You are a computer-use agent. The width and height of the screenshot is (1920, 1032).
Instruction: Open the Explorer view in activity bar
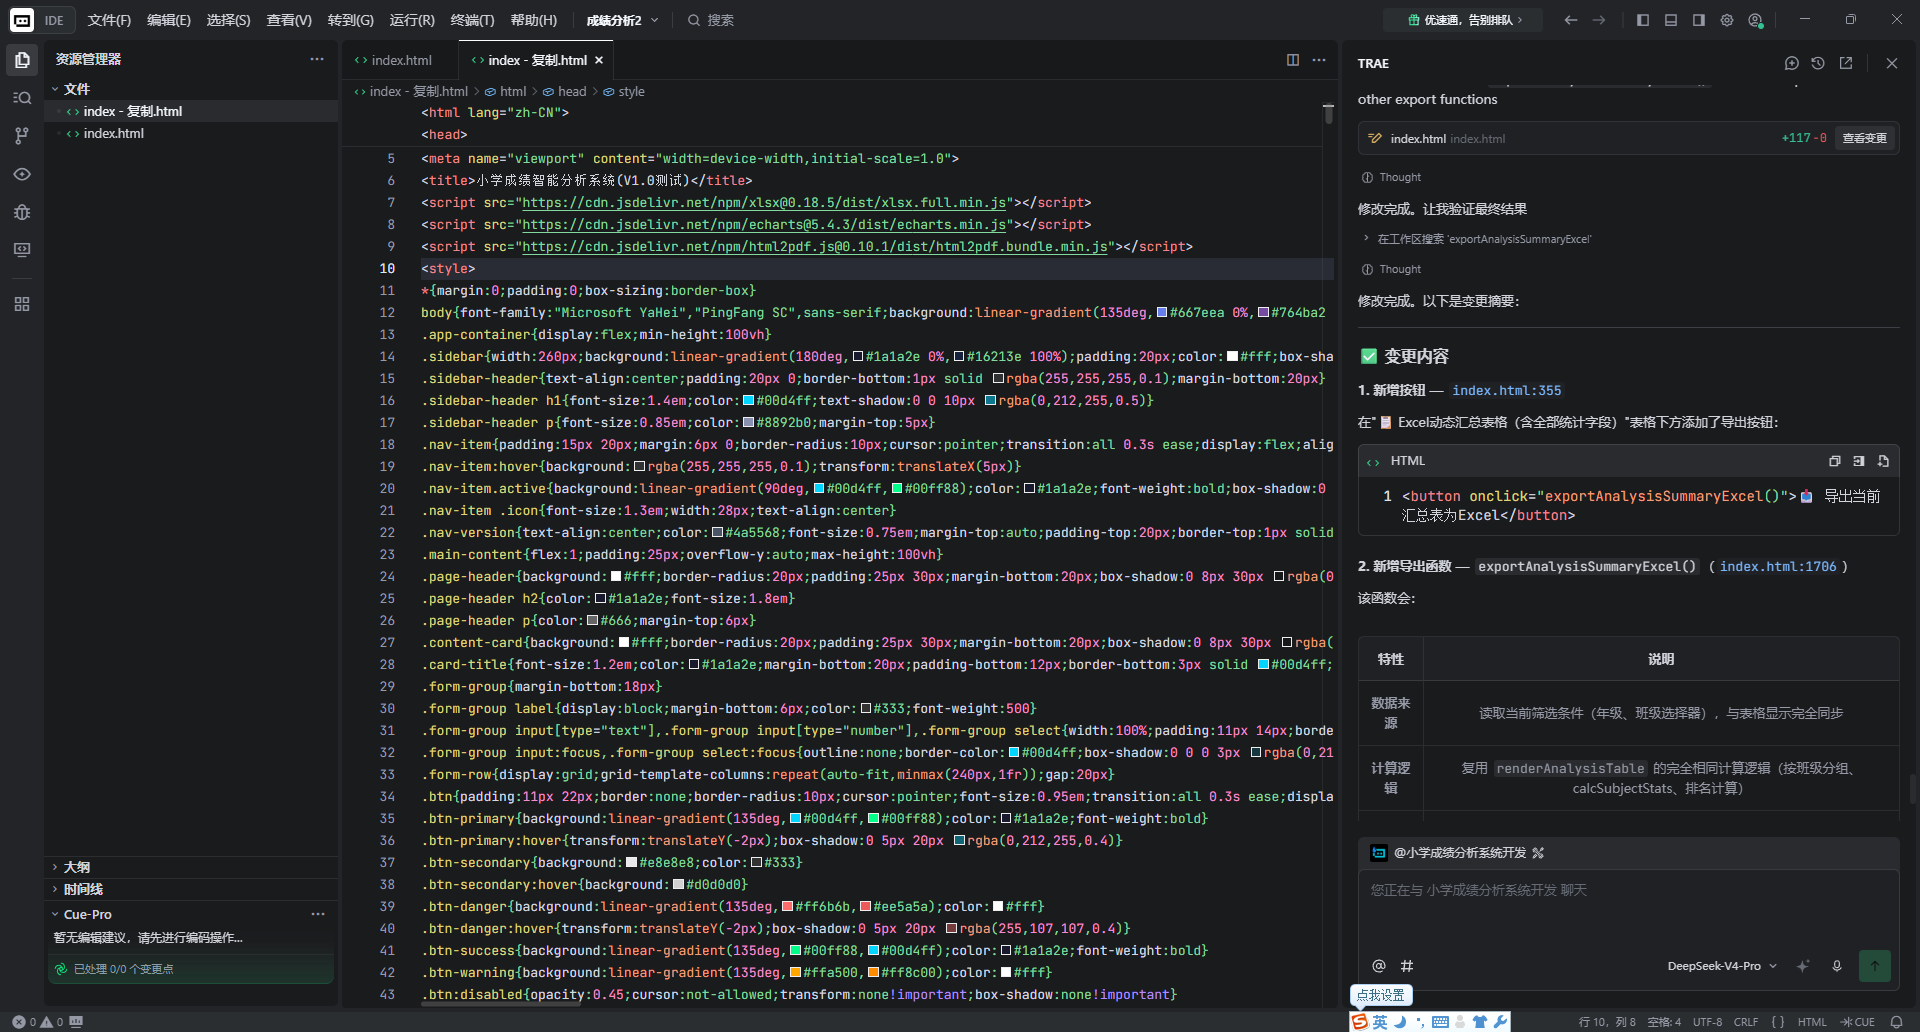point(22,60)
